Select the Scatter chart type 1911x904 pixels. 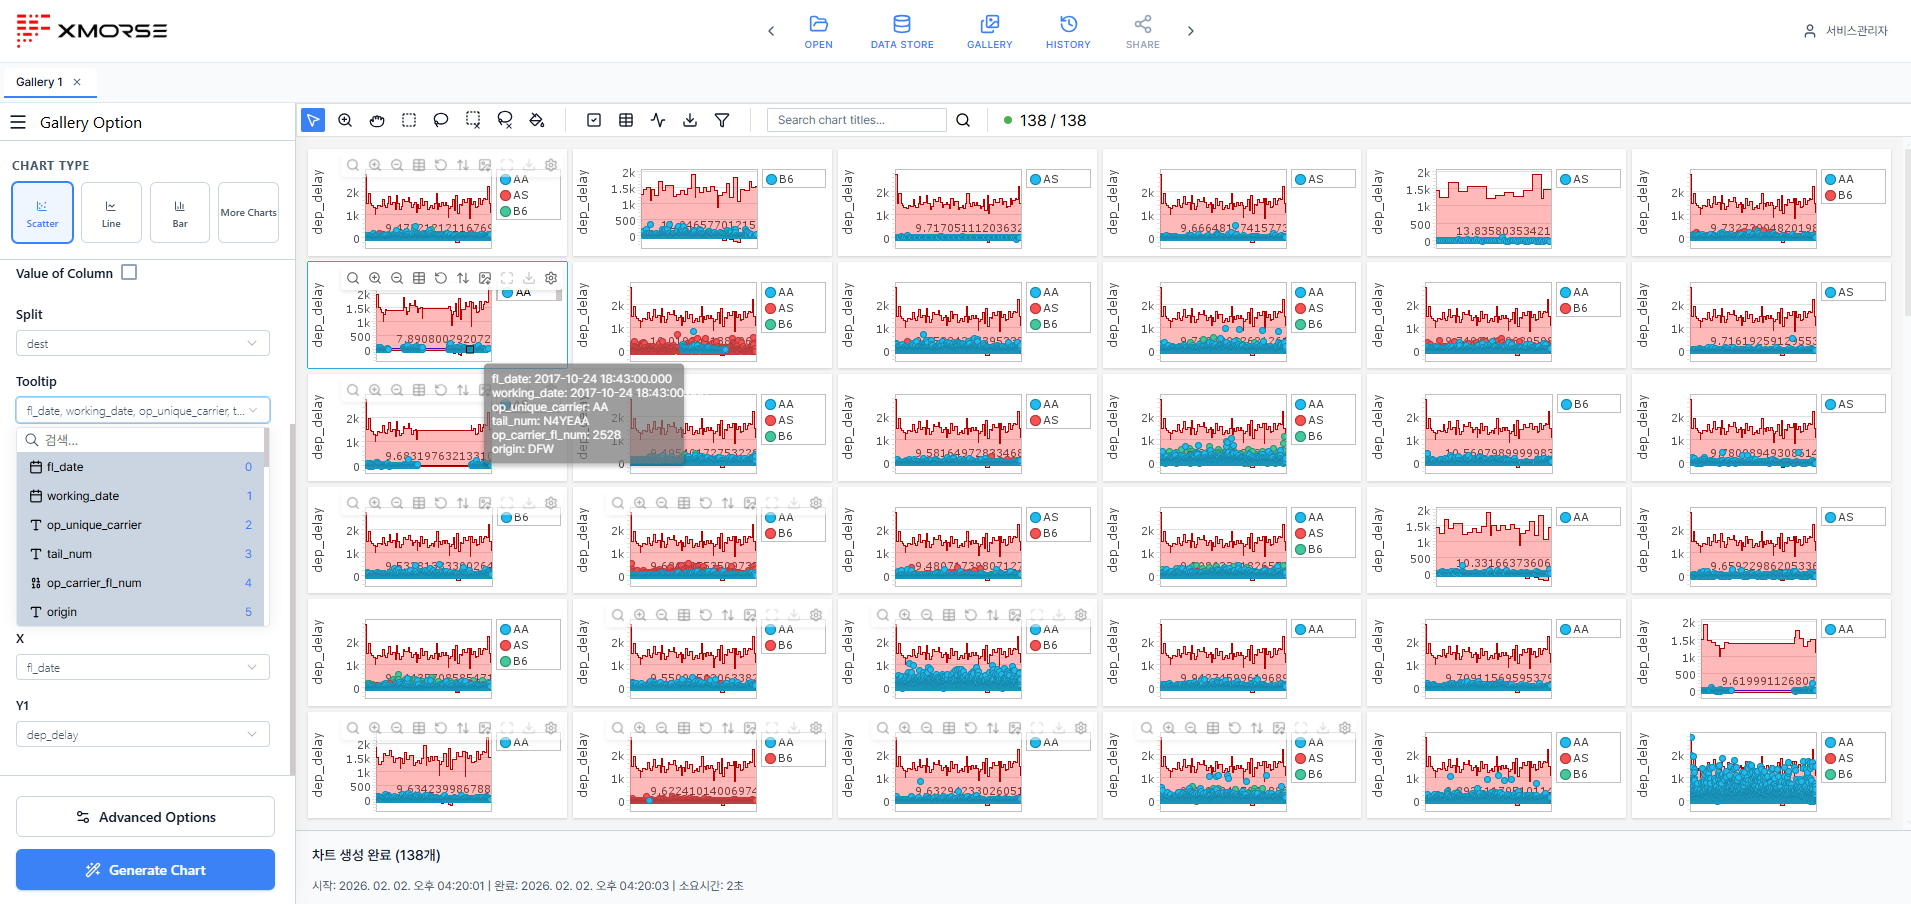pos(42,212)
